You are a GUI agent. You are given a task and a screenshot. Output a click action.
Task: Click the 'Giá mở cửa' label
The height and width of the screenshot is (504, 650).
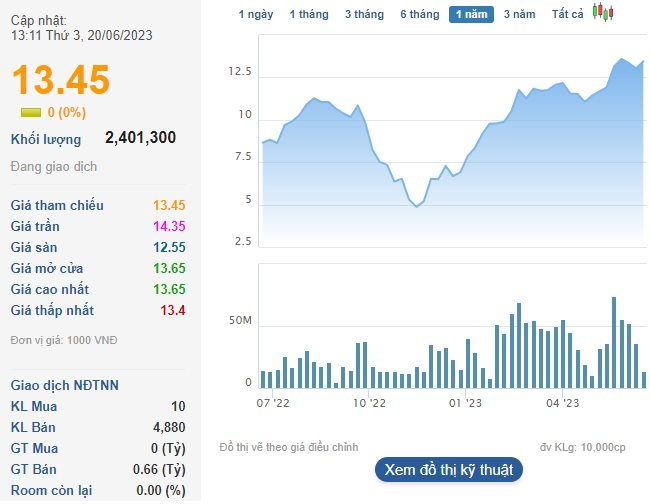pos(47,268)
